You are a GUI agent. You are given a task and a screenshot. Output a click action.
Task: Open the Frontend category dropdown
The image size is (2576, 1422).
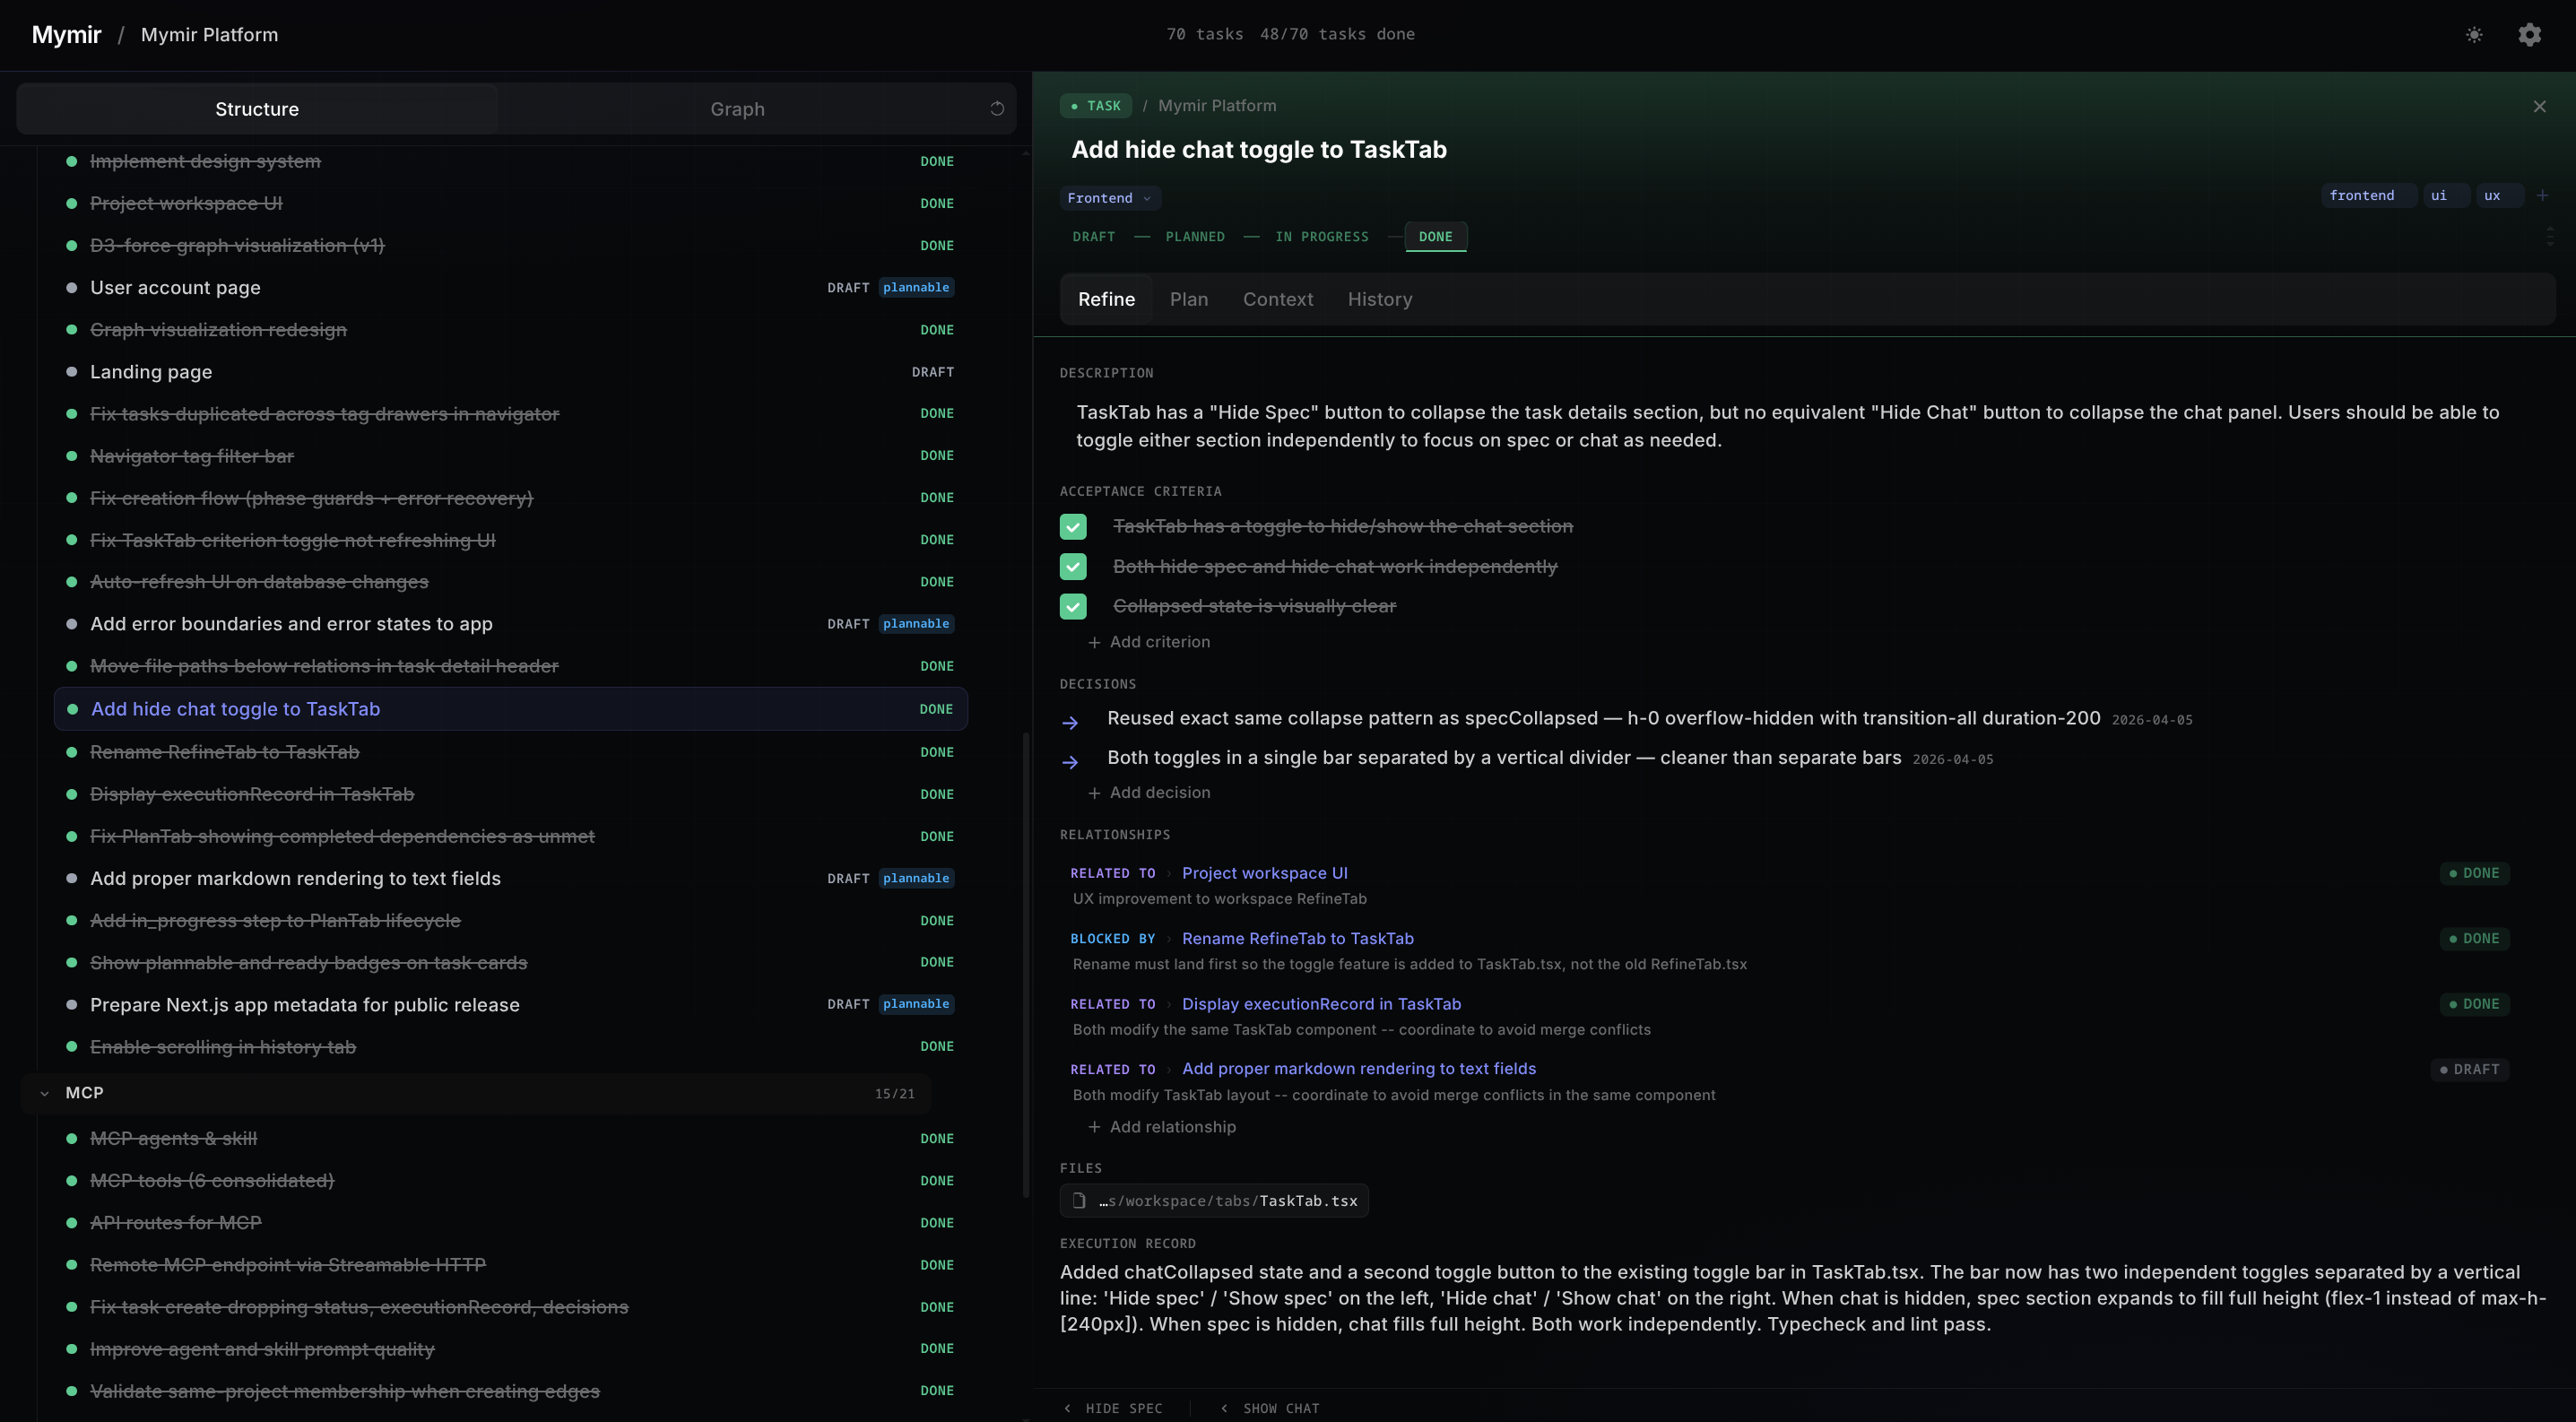(x=1109, y=198)
